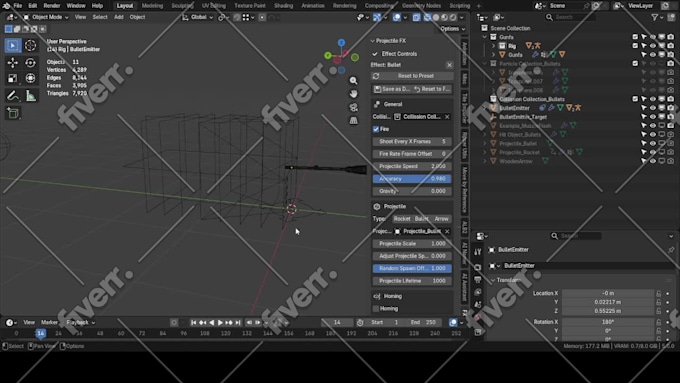Expand the Rig tree item
Image resolution: width=680 pixels, height=383 pixels.
[x=493, y=46]
